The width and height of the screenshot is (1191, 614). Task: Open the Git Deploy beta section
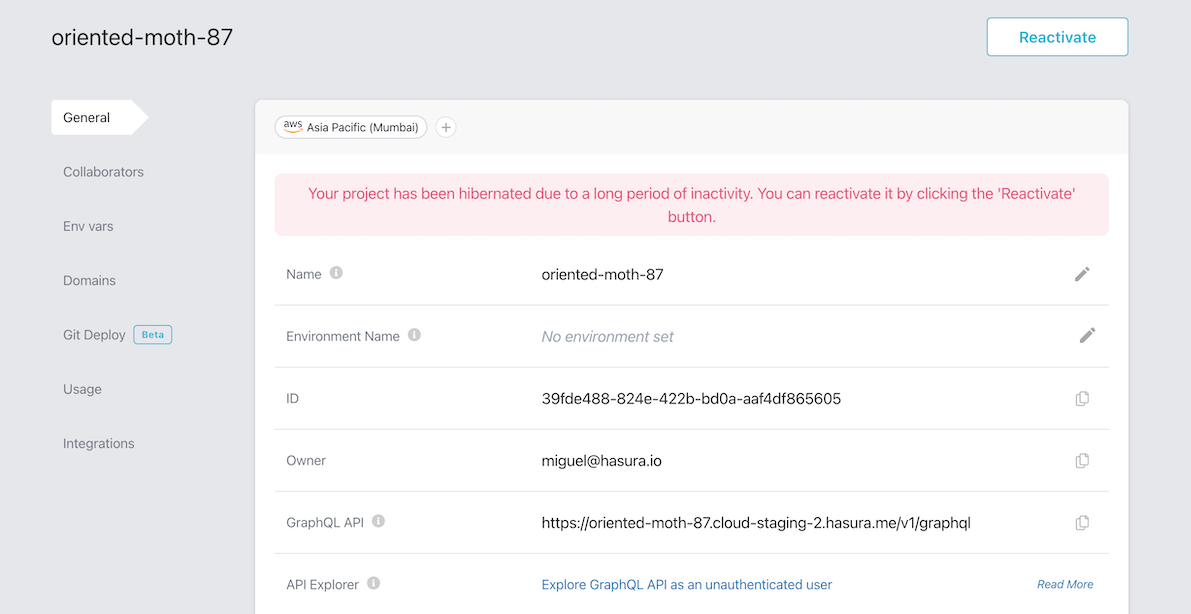coord(95,335)
